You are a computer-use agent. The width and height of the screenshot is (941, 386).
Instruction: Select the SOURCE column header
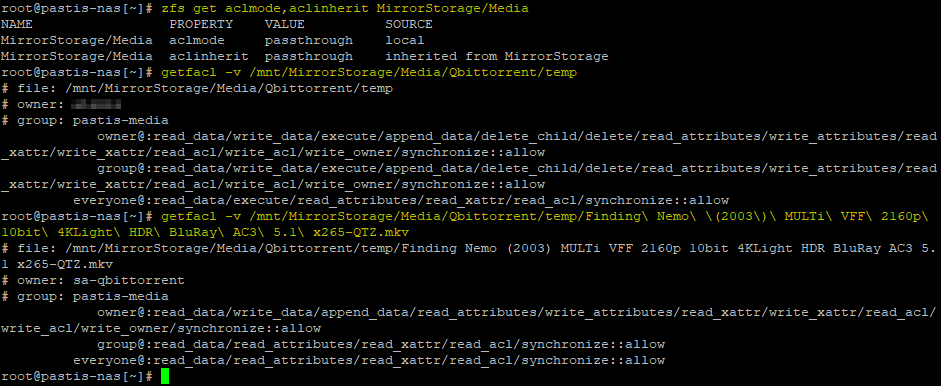pos(409,25)
